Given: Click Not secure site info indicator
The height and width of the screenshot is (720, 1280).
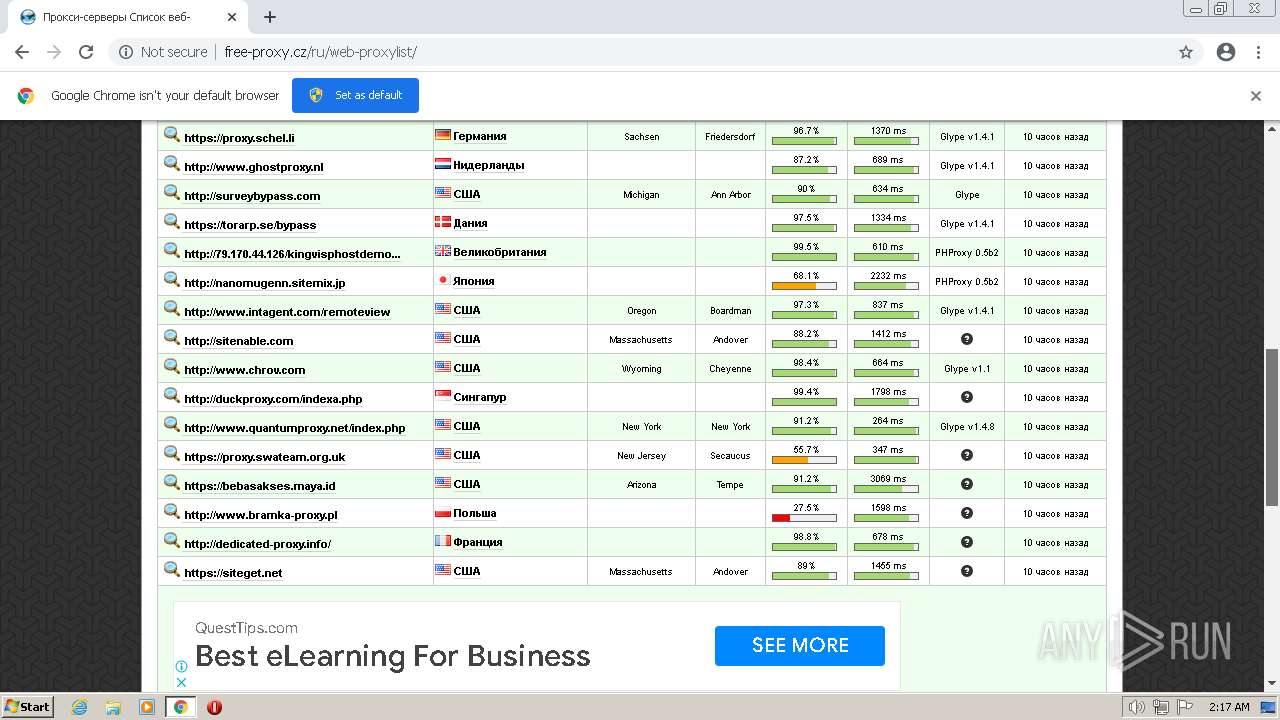Looking at the screenshot, I should [x=163, y=52].
